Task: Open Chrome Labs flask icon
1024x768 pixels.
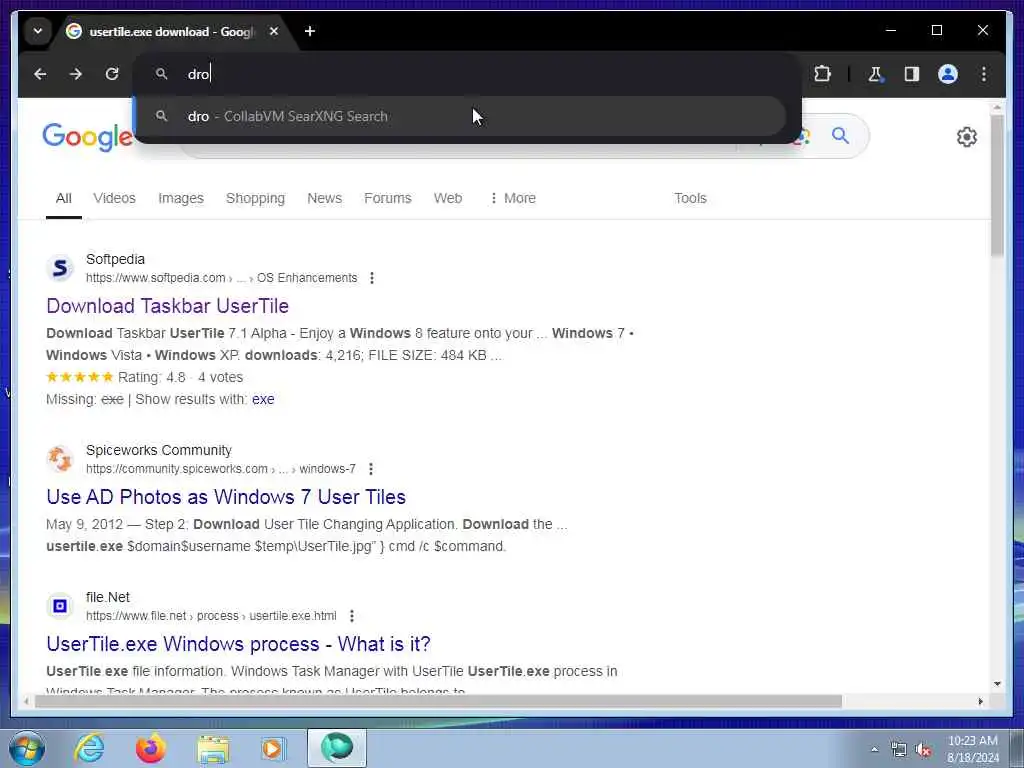Action: click(x=875, y=74)
